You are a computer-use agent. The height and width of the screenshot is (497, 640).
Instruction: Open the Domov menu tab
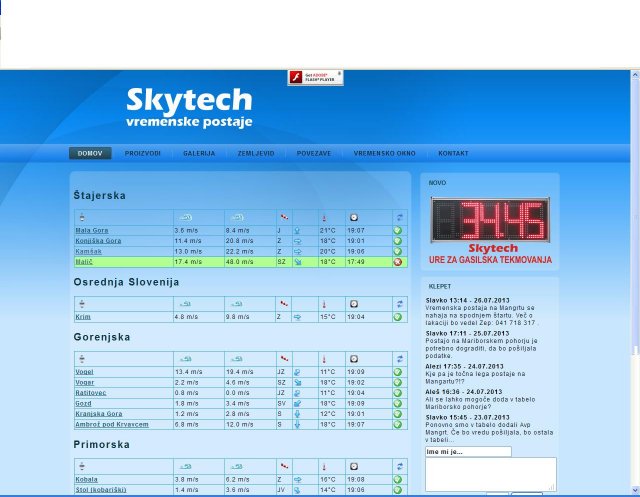point(90,153)
